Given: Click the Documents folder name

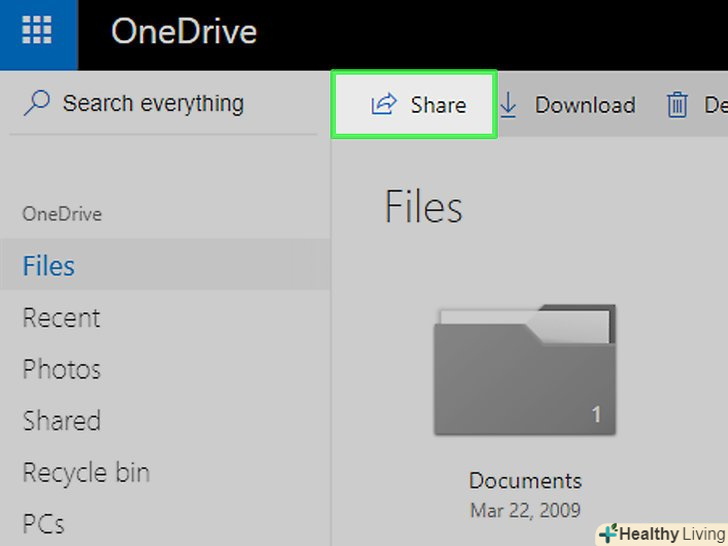Looking at the screenshot, I should point(525,481).
